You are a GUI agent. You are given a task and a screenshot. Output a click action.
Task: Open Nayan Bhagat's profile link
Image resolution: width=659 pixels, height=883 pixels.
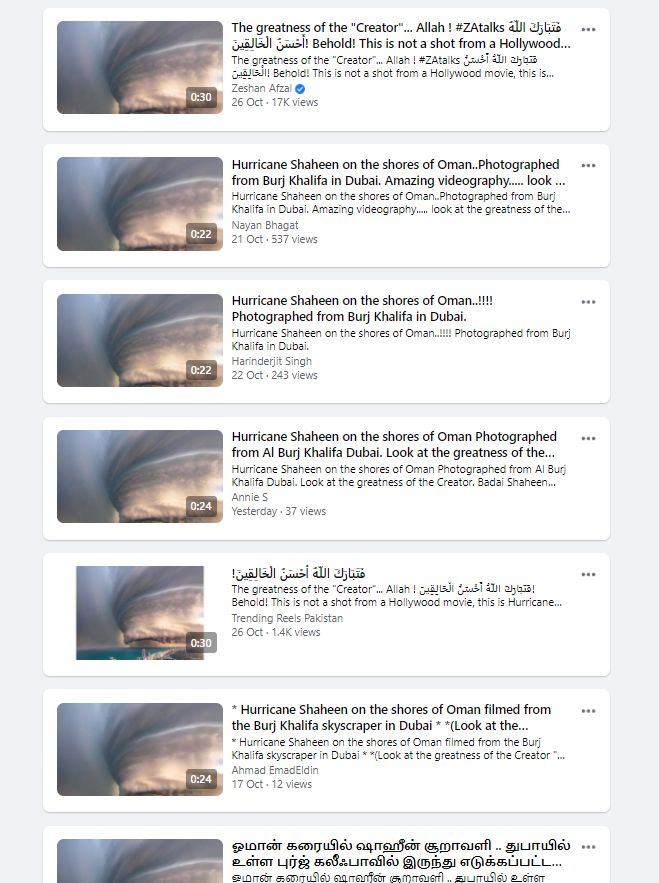pyautogui.click(x=264, y=225)
